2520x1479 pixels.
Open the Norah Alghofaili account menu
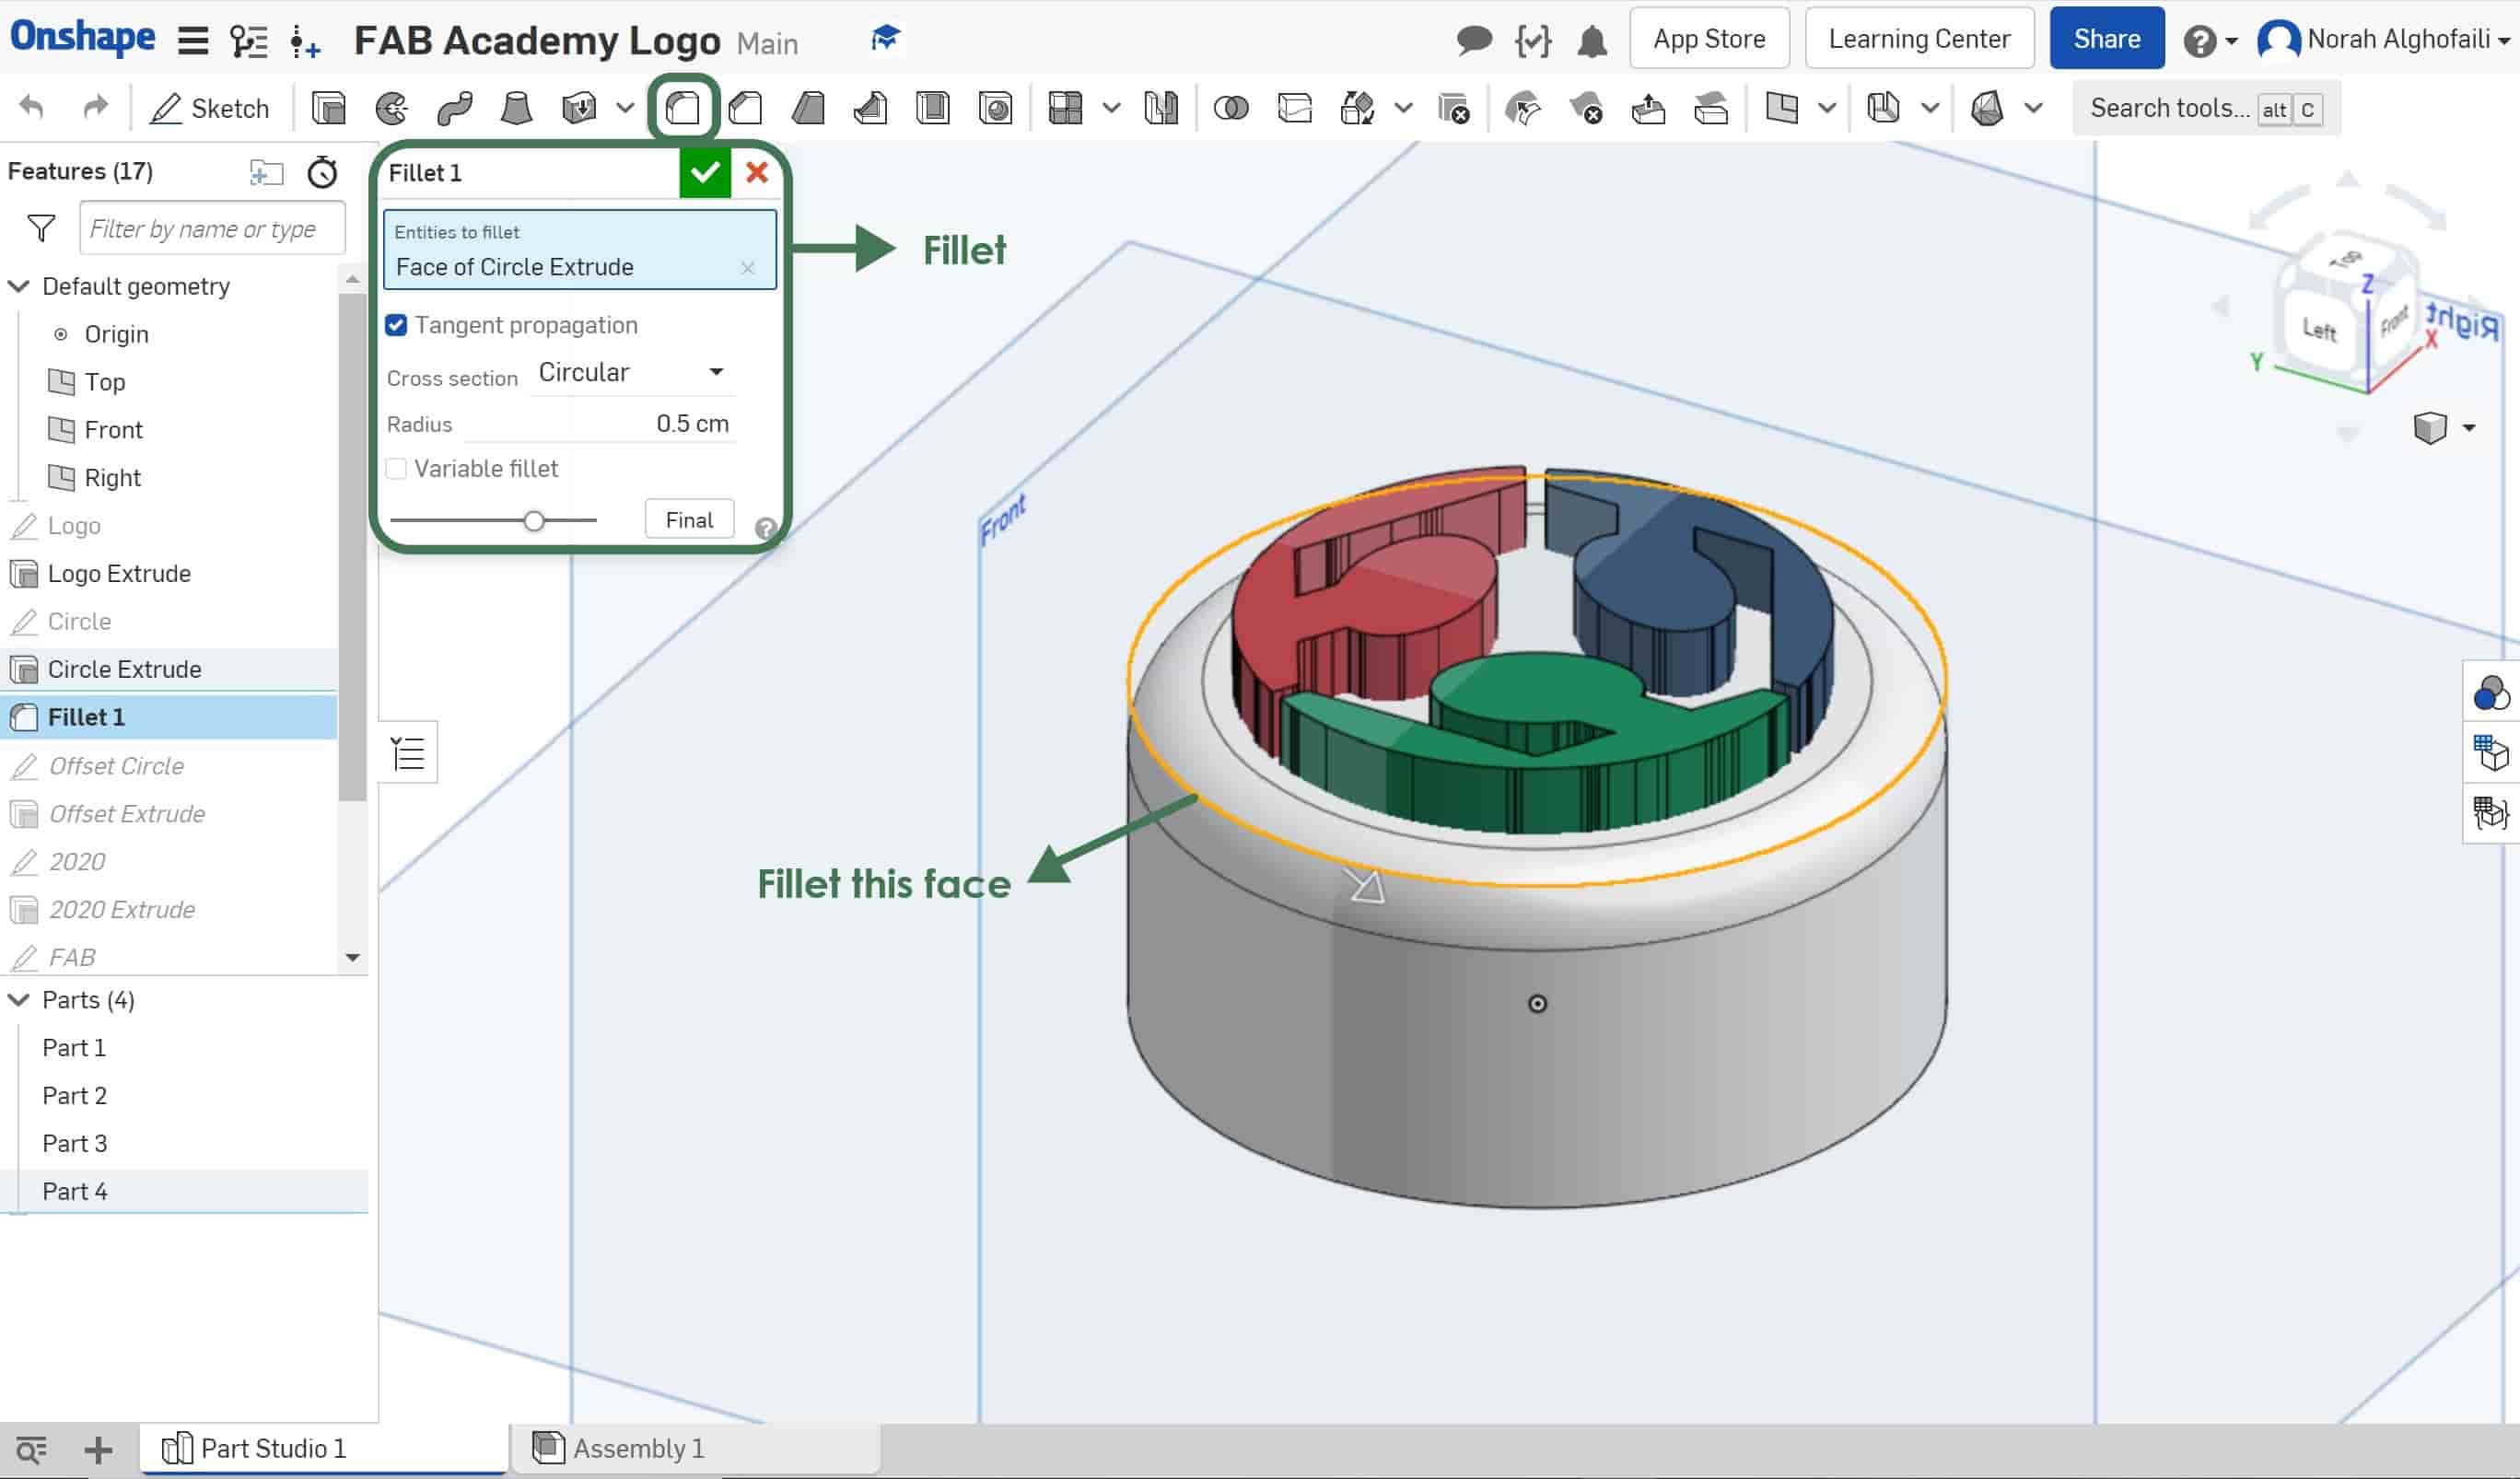[2385, 40]
